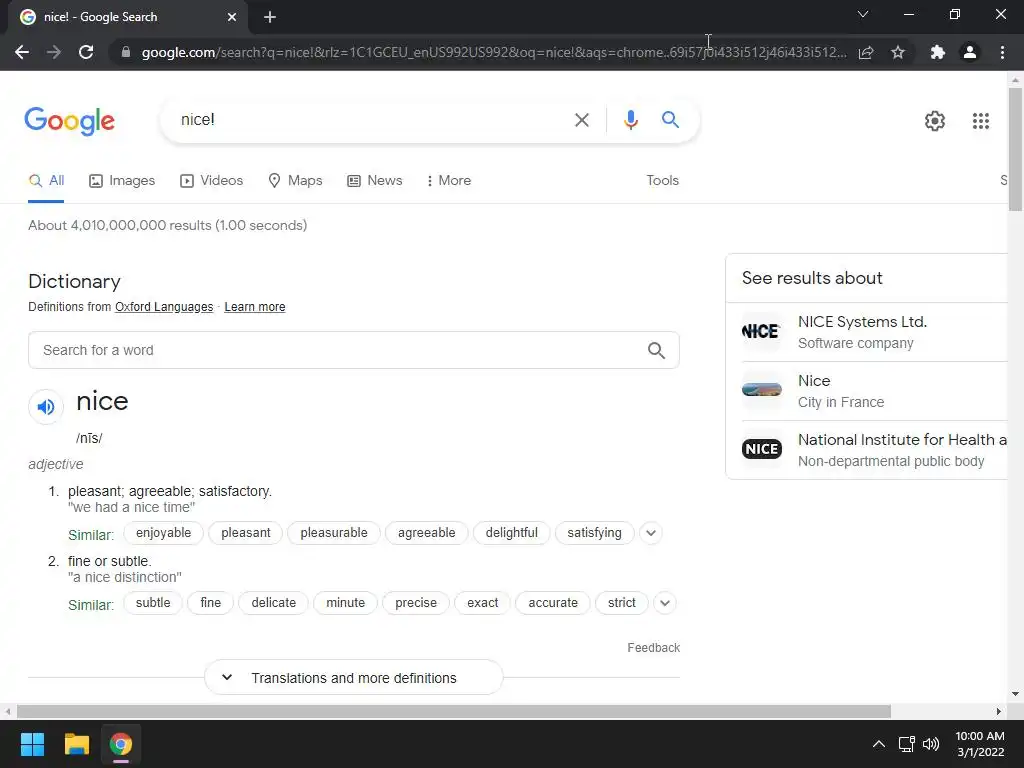Go back to the previous page
1024x768 pixels.
click(x=22, y=52)
